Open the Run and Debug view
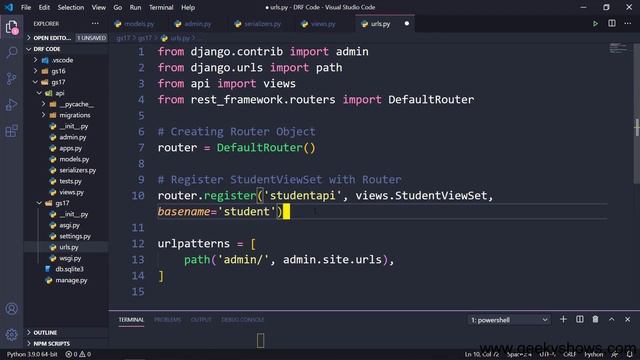Image resolution: width=640 pixels, height=360 pixels. click(x=11, y=104)
